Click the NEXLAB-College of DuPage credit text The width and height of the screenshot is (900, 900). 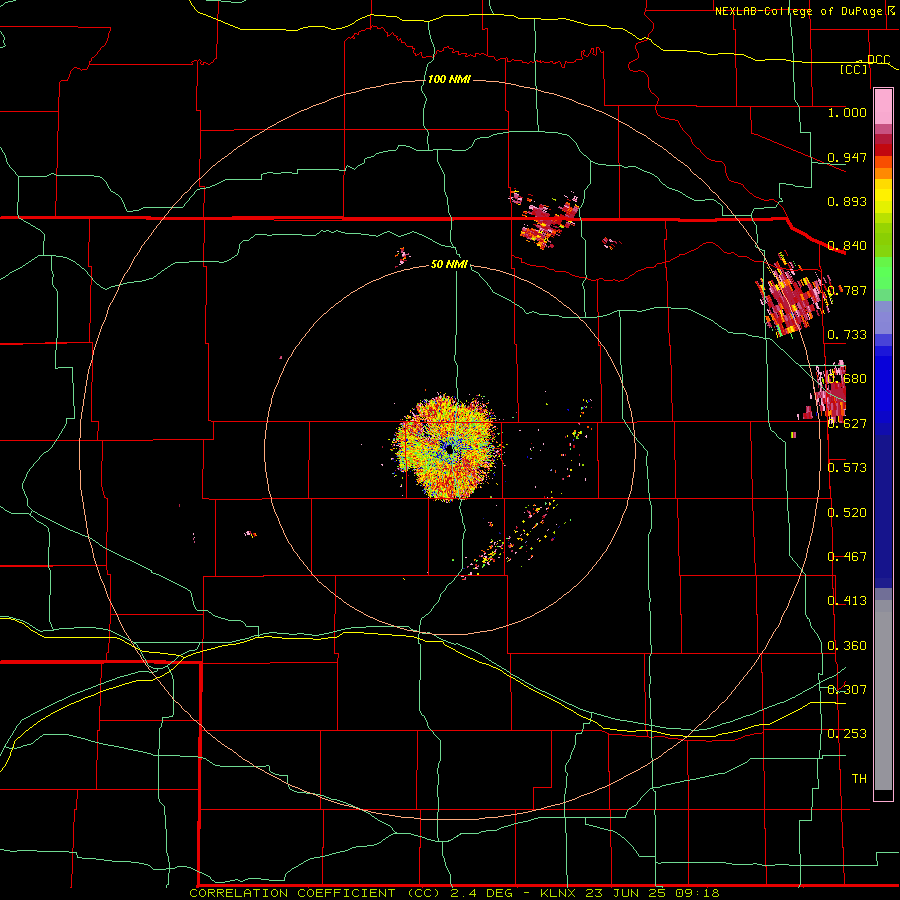799,11
